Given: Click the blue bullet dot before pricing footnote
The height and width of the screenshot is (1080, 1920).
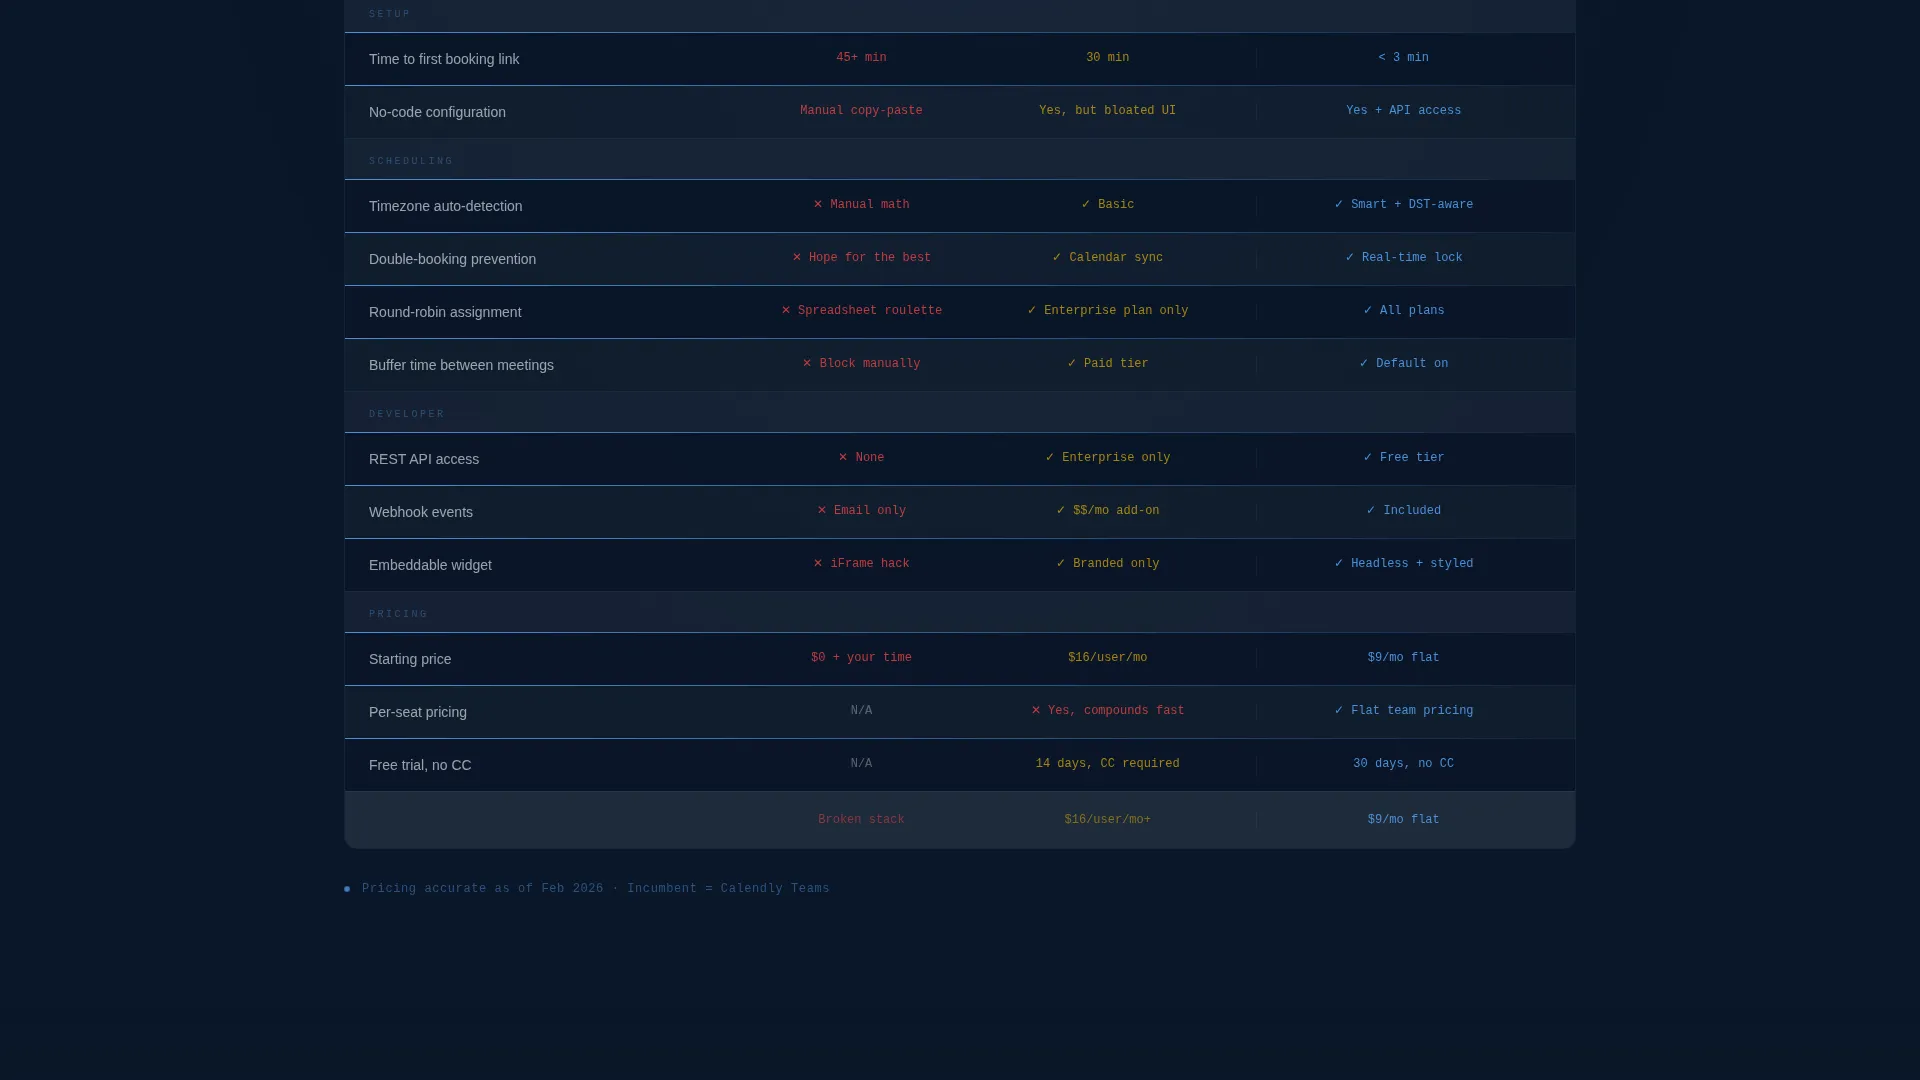Looking at the screenshot, I should (x=347, y=889).
